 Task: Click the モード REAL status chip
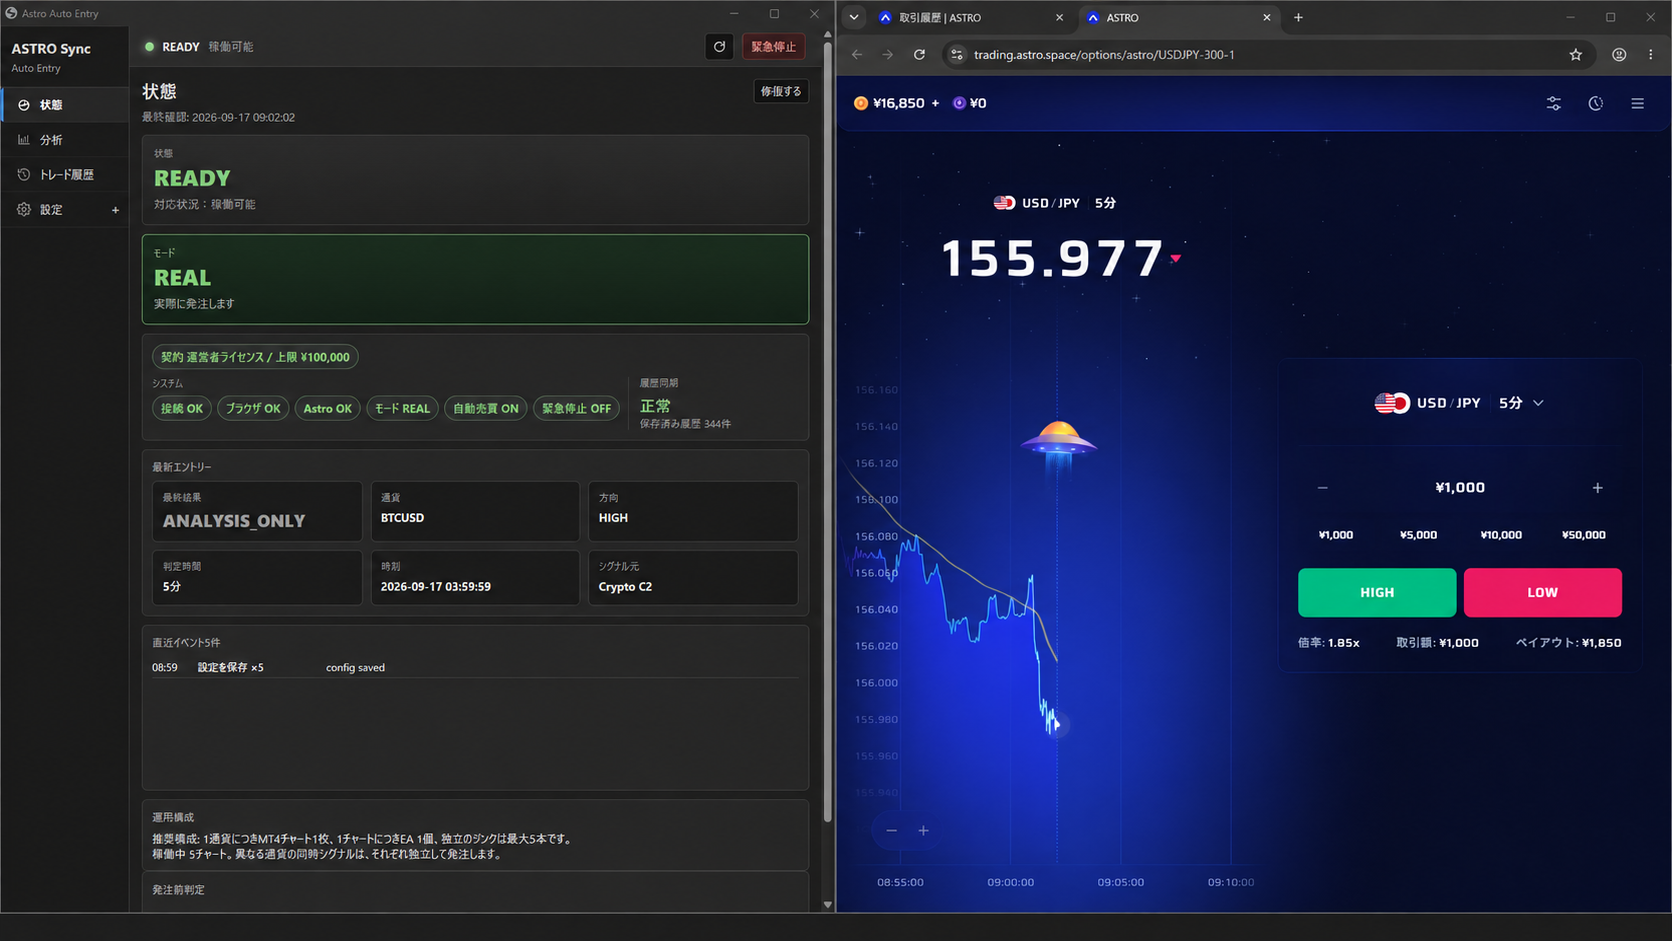point(402,408)
